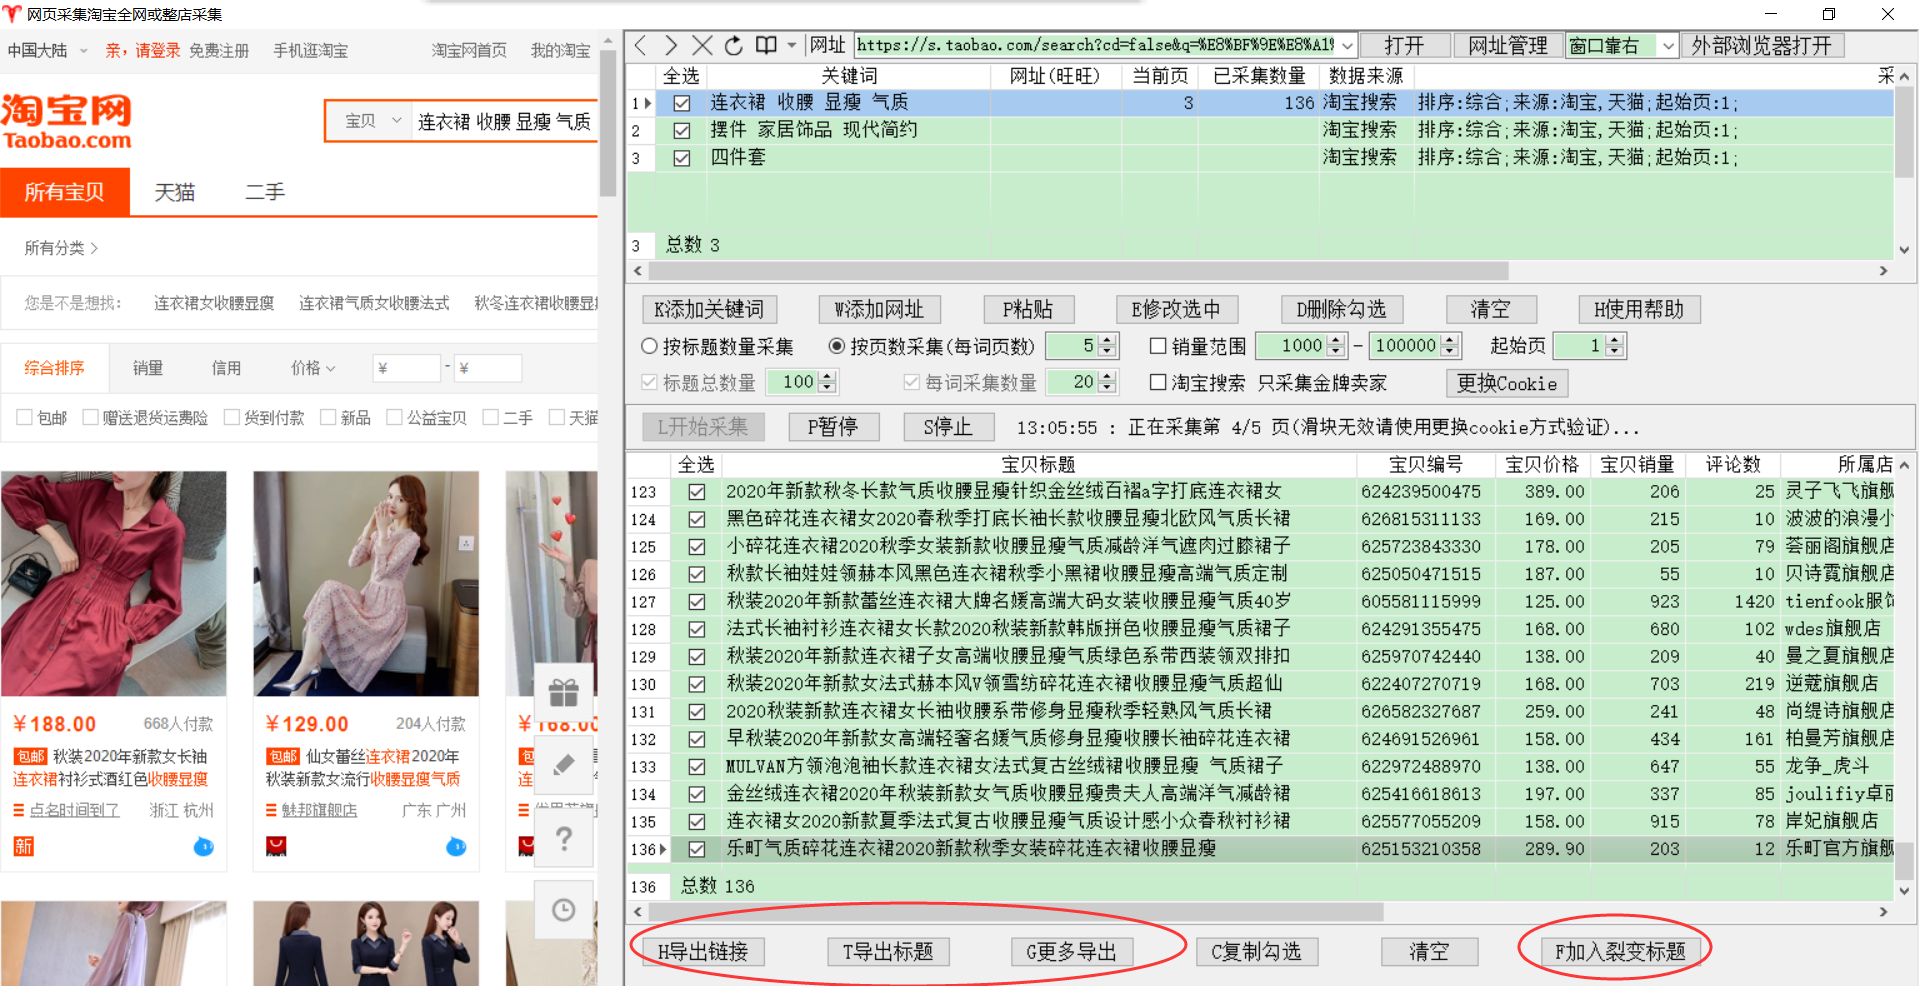
Task: Open the bookmarks book icon
Action: click(766, 46)
